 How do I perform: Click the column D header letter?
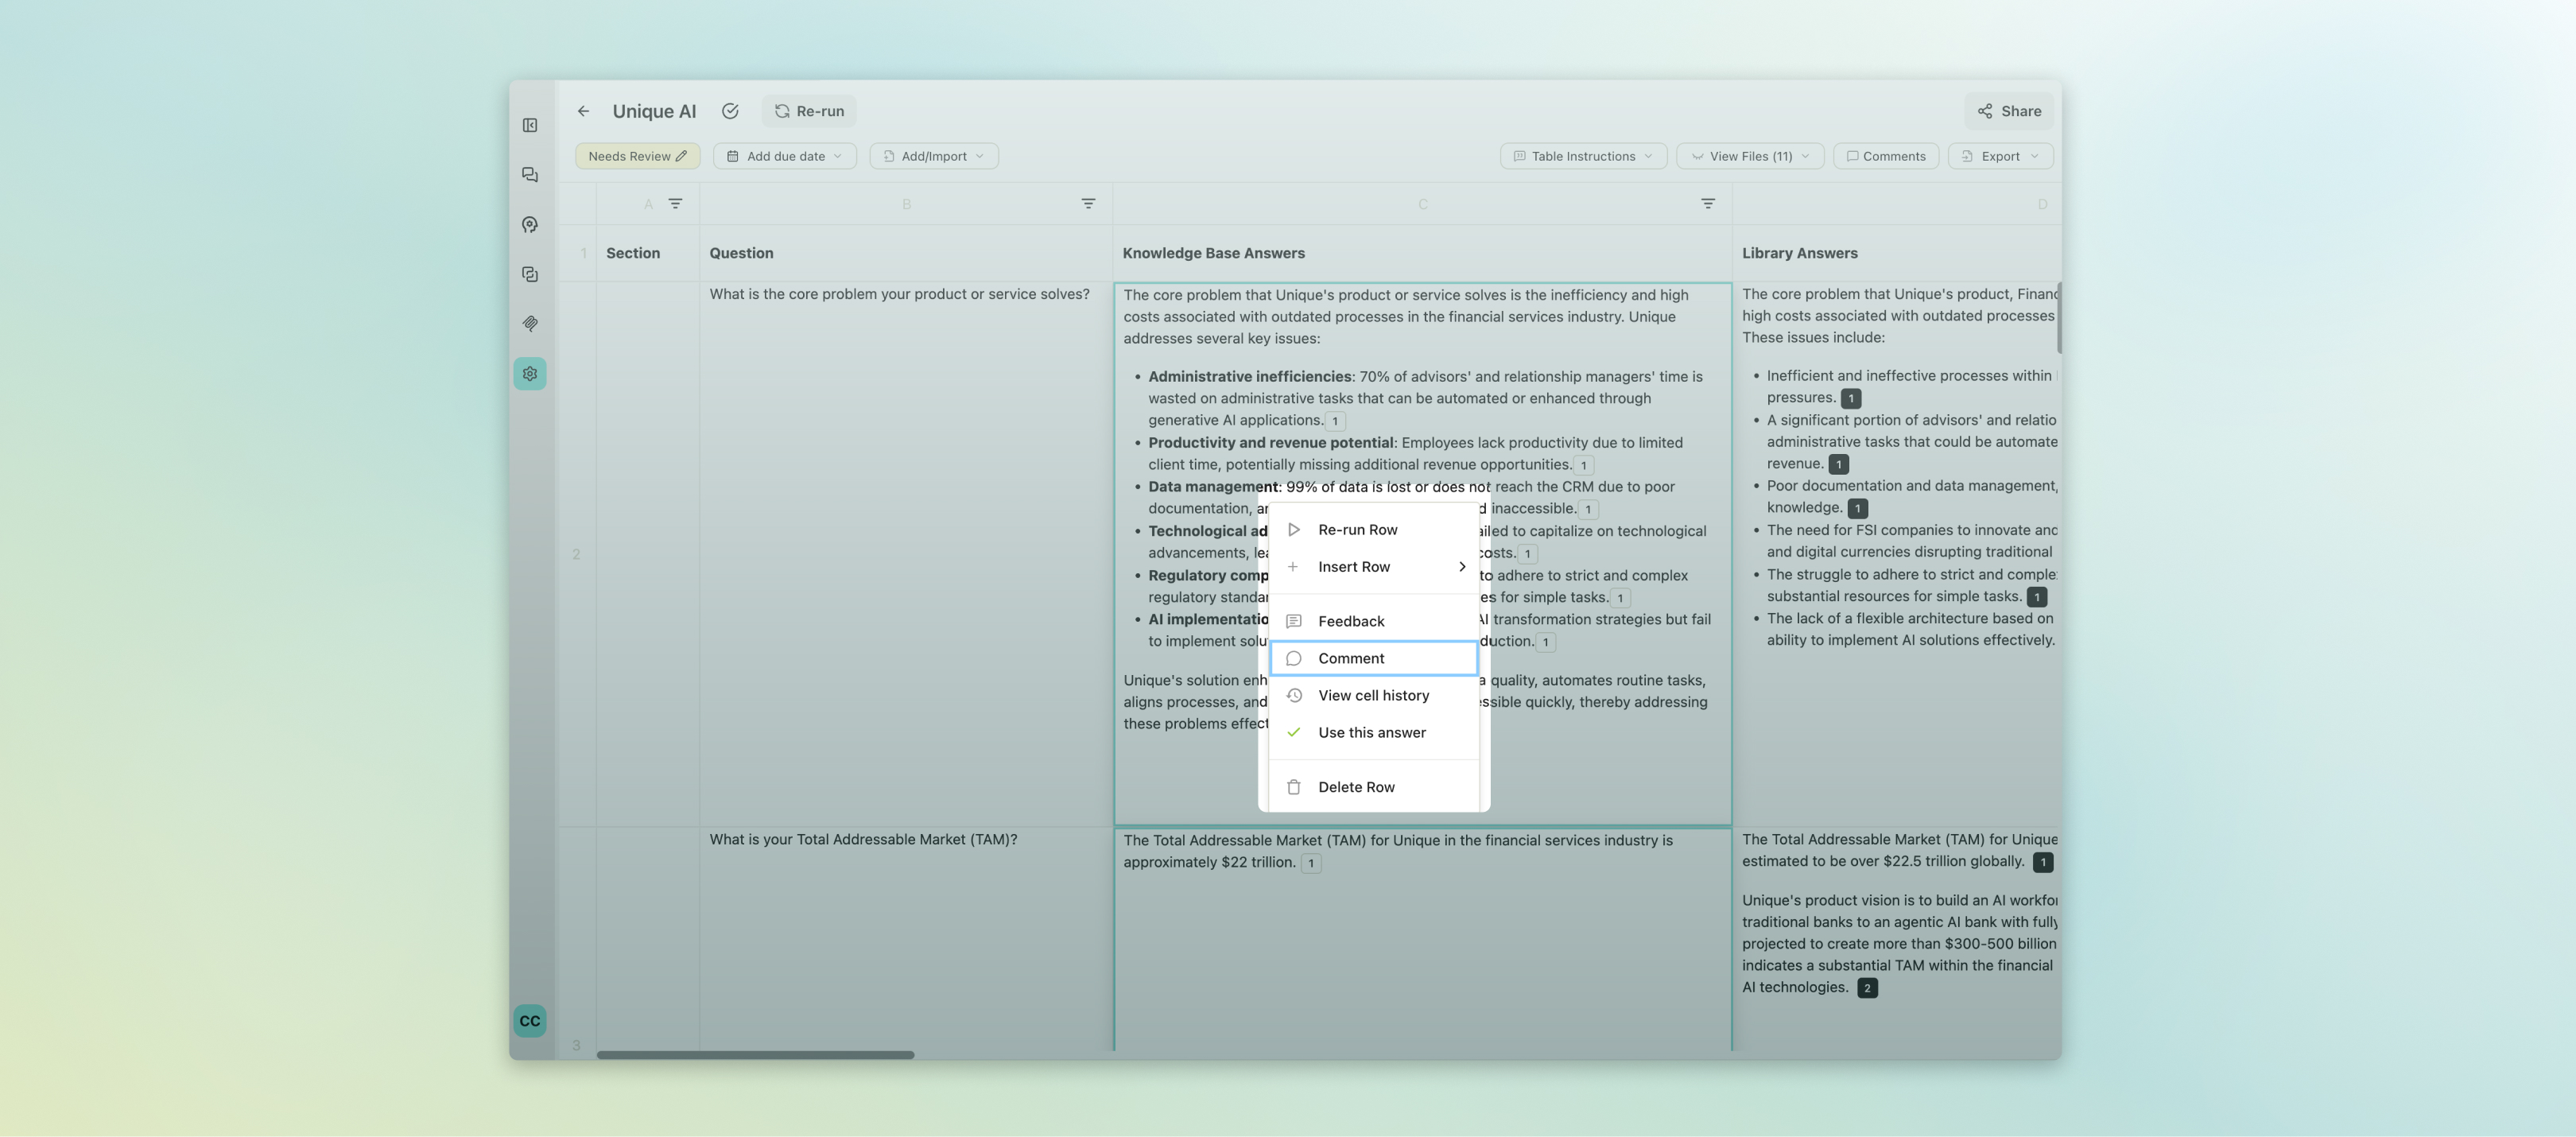(x=2042, y=204)
